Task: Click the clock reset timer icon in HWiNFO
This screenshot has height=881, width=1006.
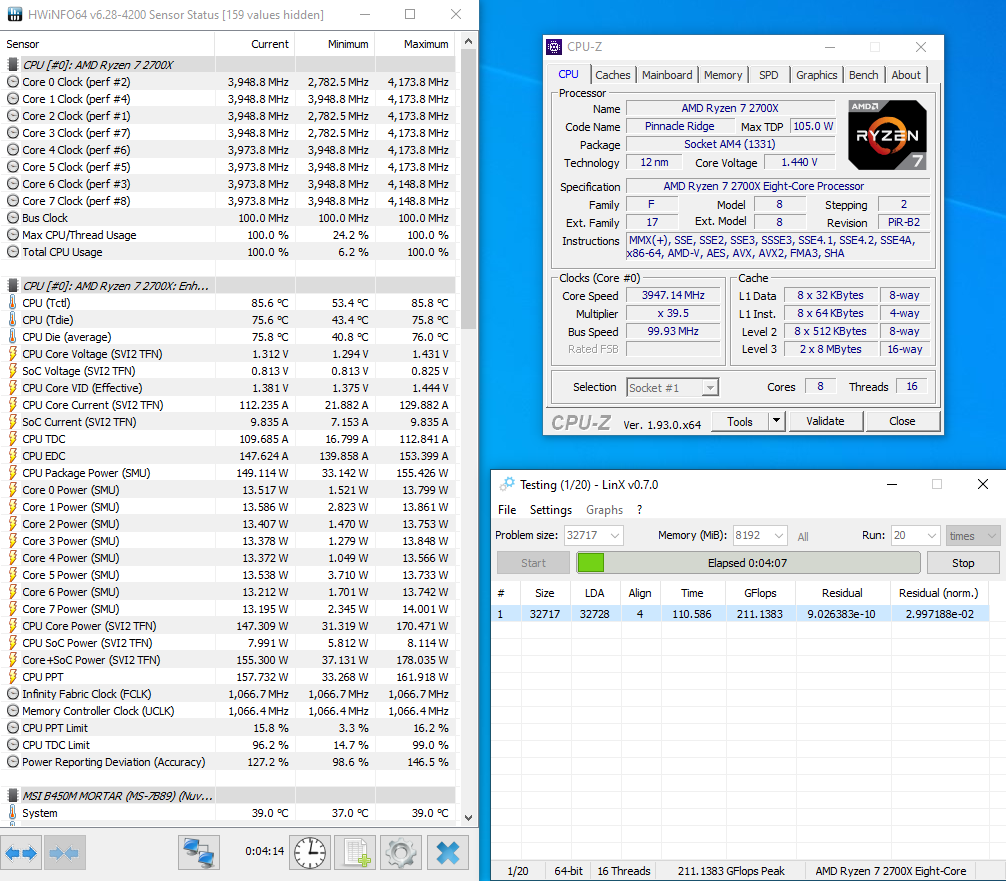Action: (x=310, y=853)
